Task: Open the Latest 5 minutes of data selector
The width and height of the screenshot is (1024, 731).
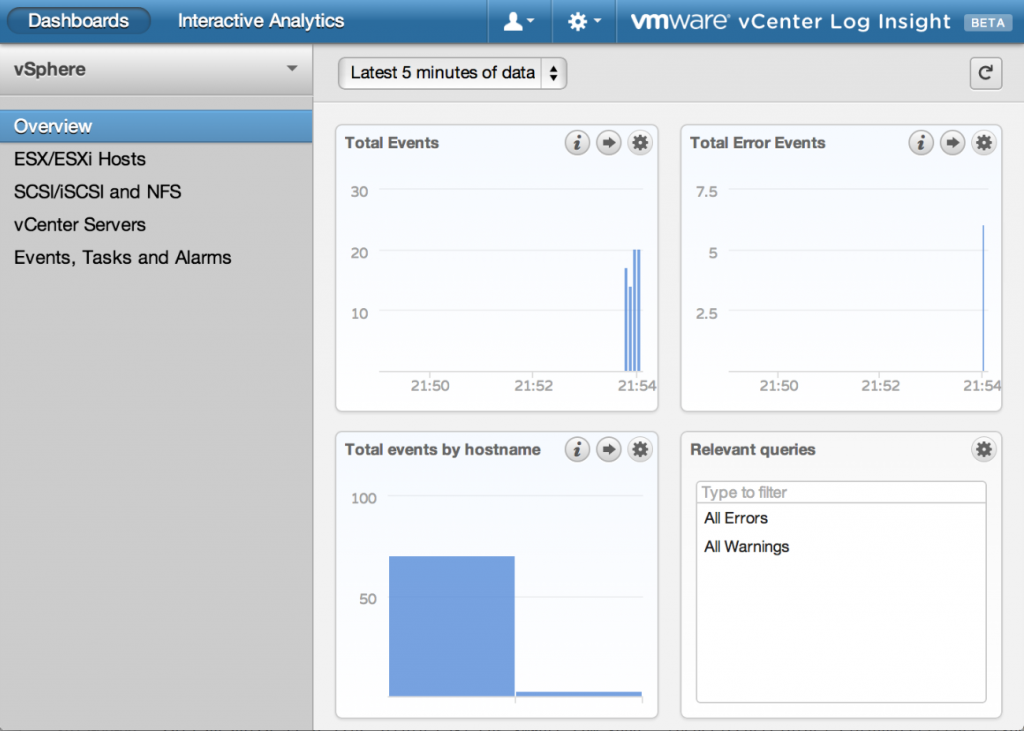Action: 451,73
